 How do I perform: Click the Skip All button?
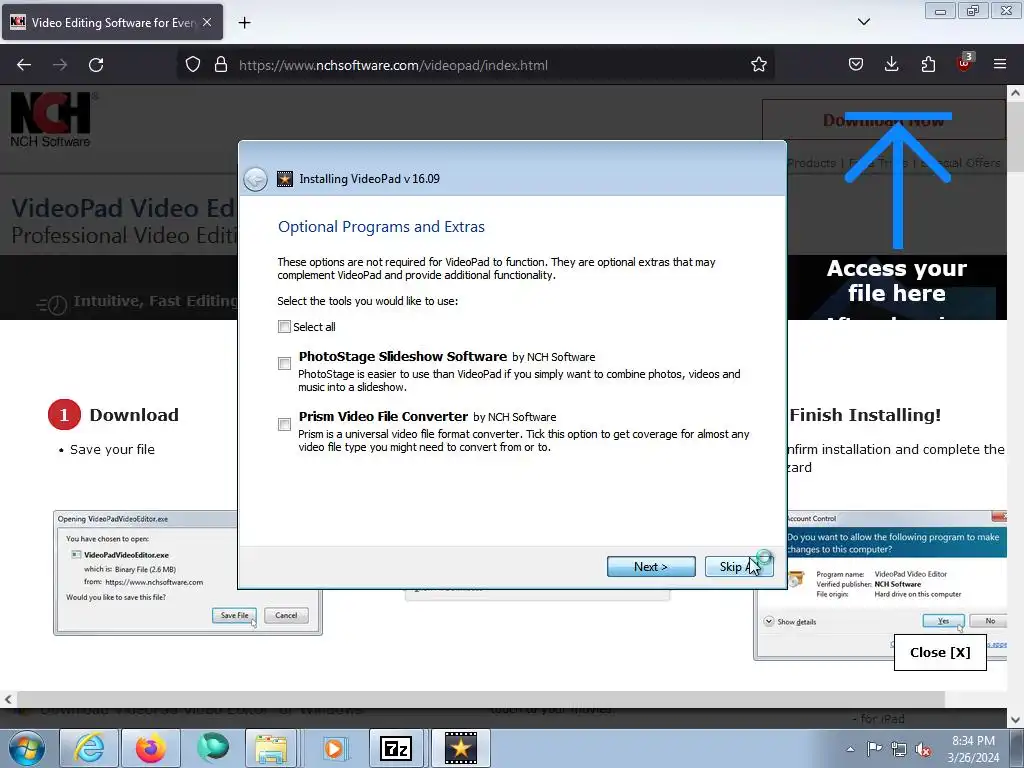tap(739, 567)
